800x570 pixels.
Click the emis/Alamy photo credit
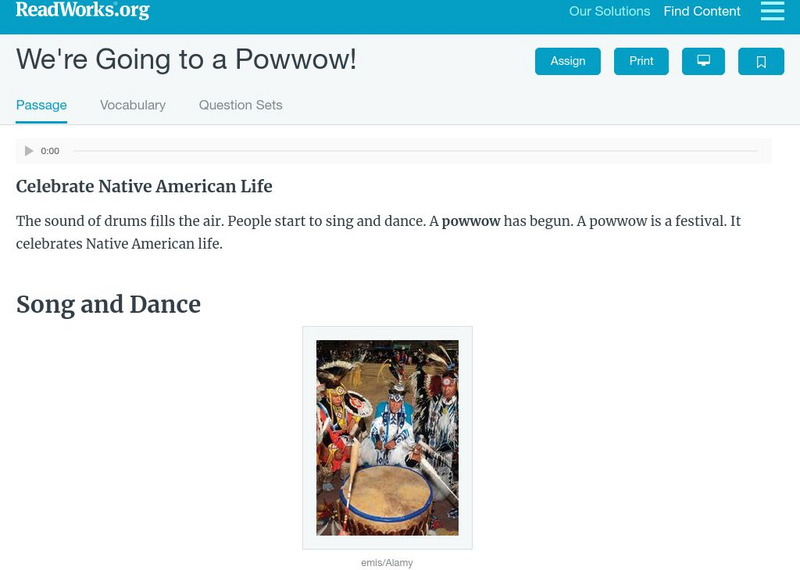(387, 563)
